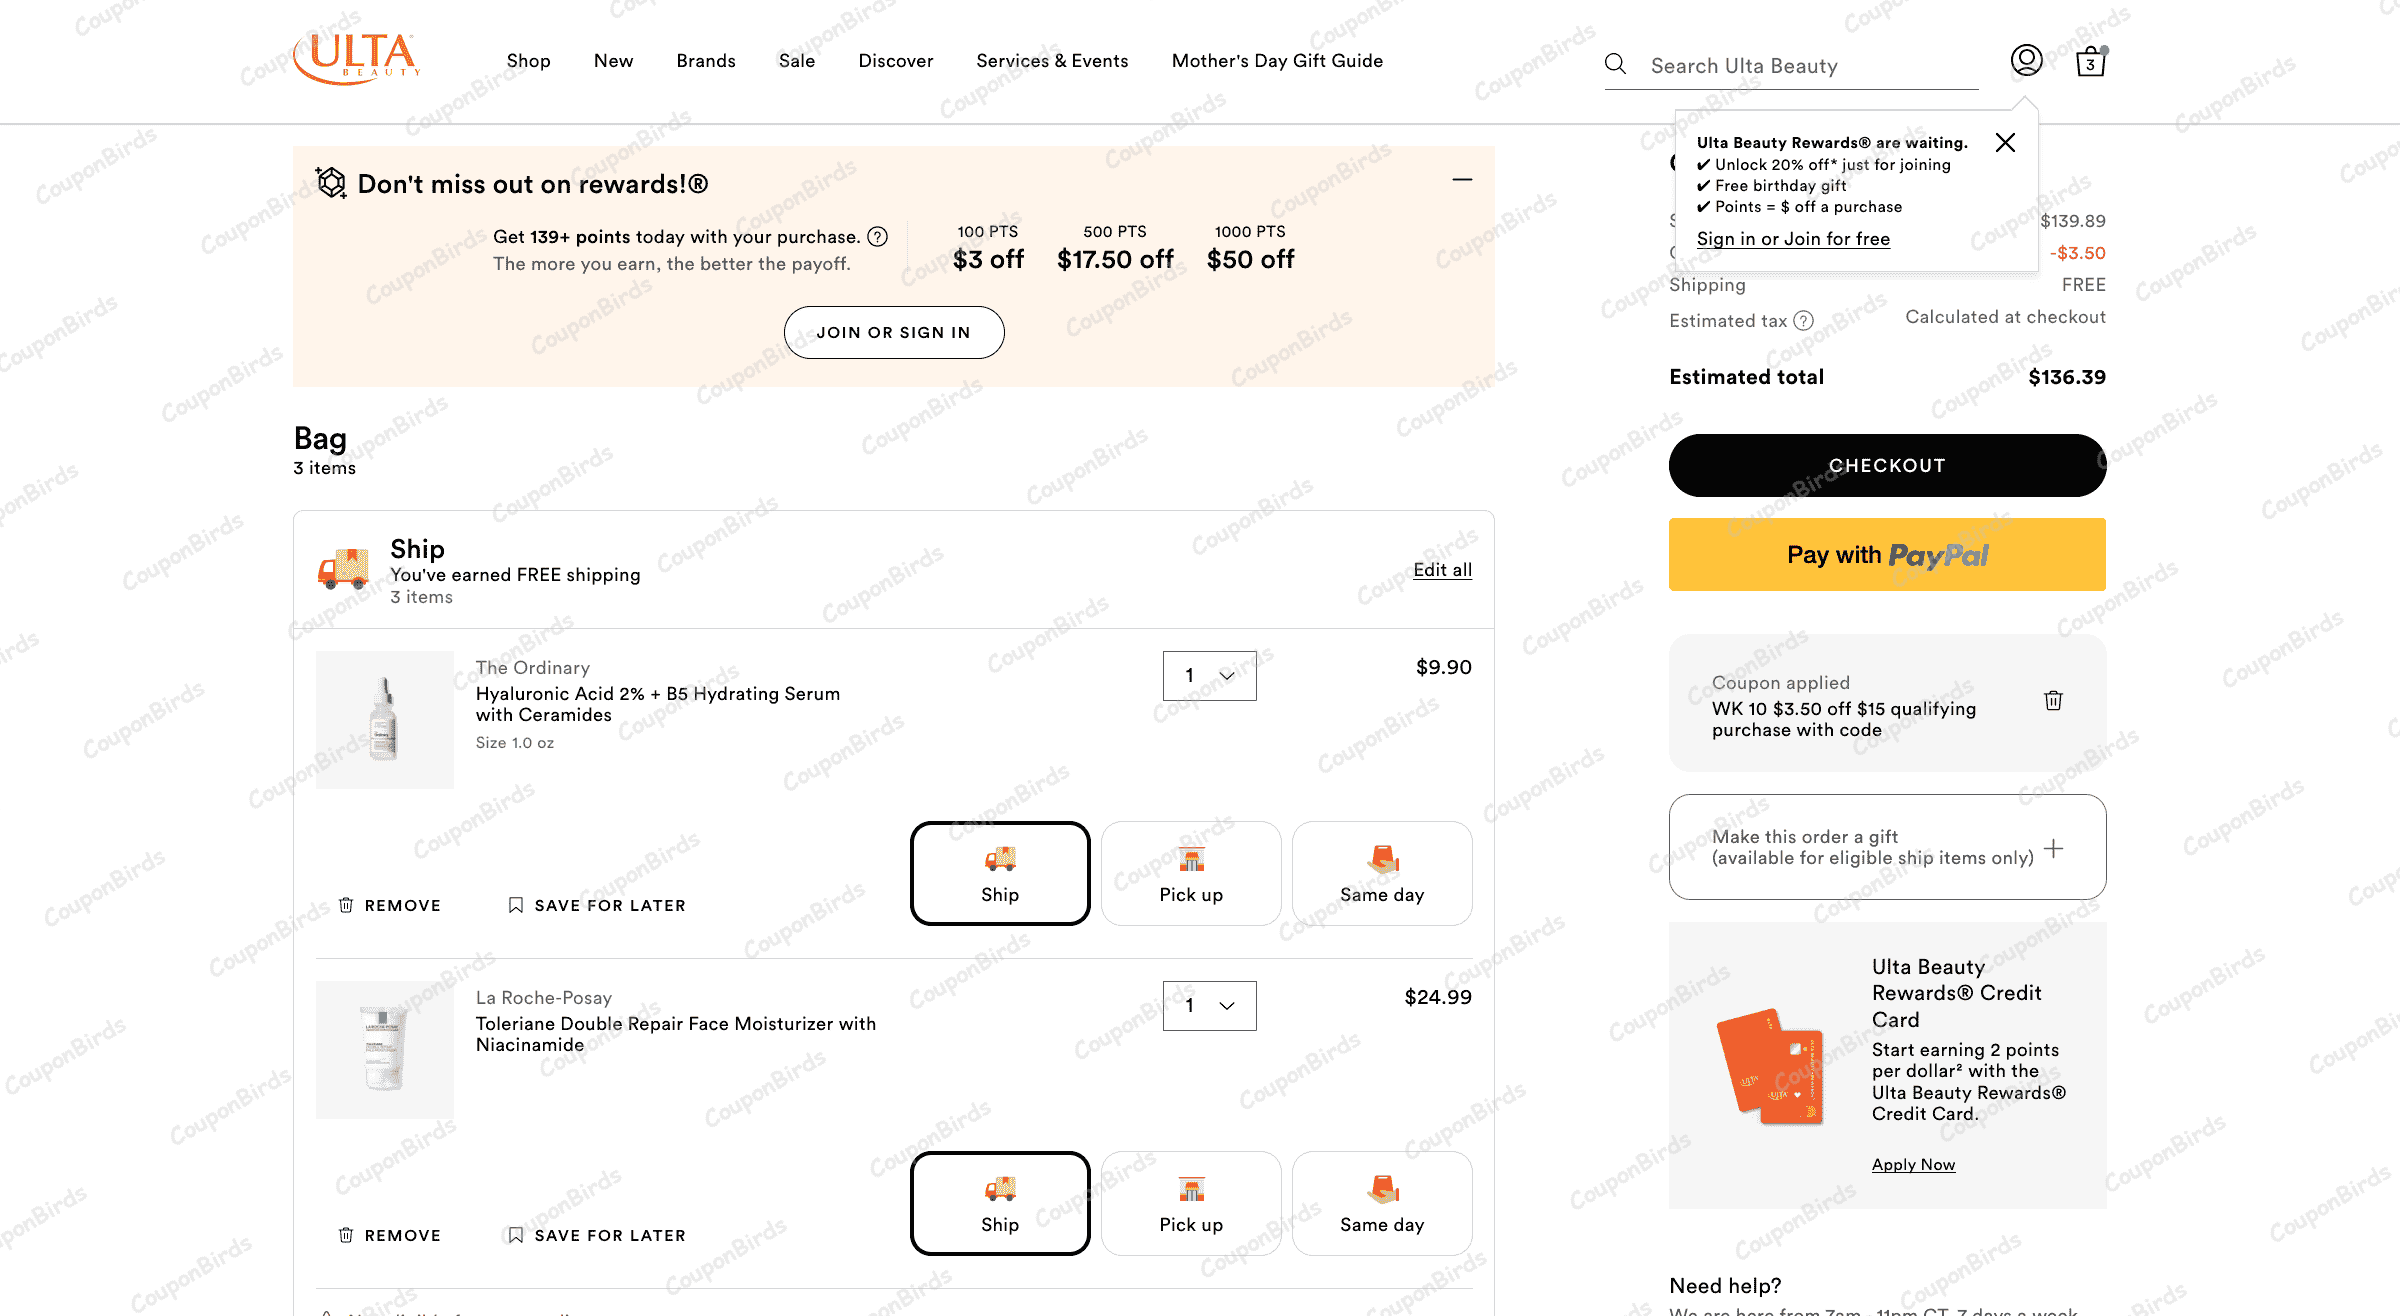Viewport: 2400px width, 1316px height.
Task: Open the Brands menu
Action: [x=705, y=61]
